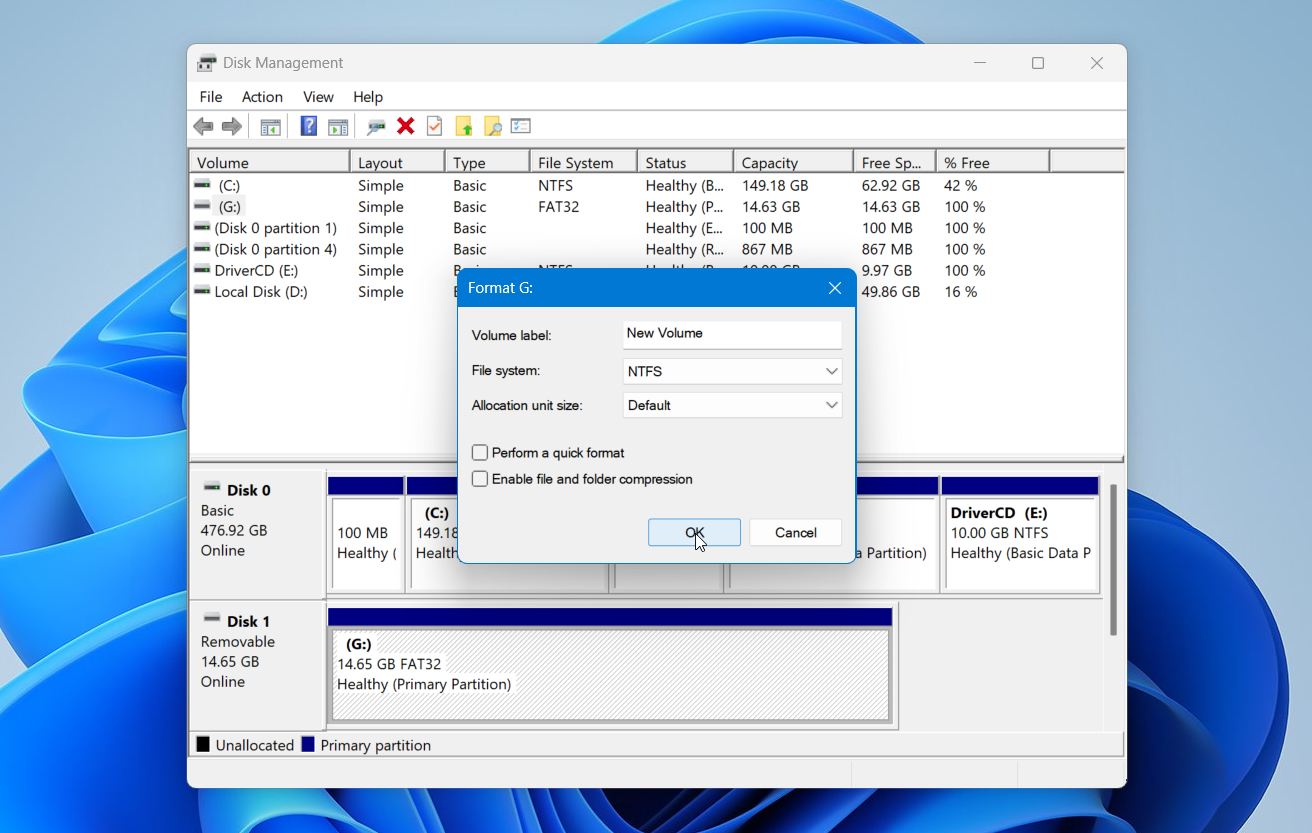1312x833 pixels.
Task: Sort by the Layout column header
Action: tap(397, 162)
